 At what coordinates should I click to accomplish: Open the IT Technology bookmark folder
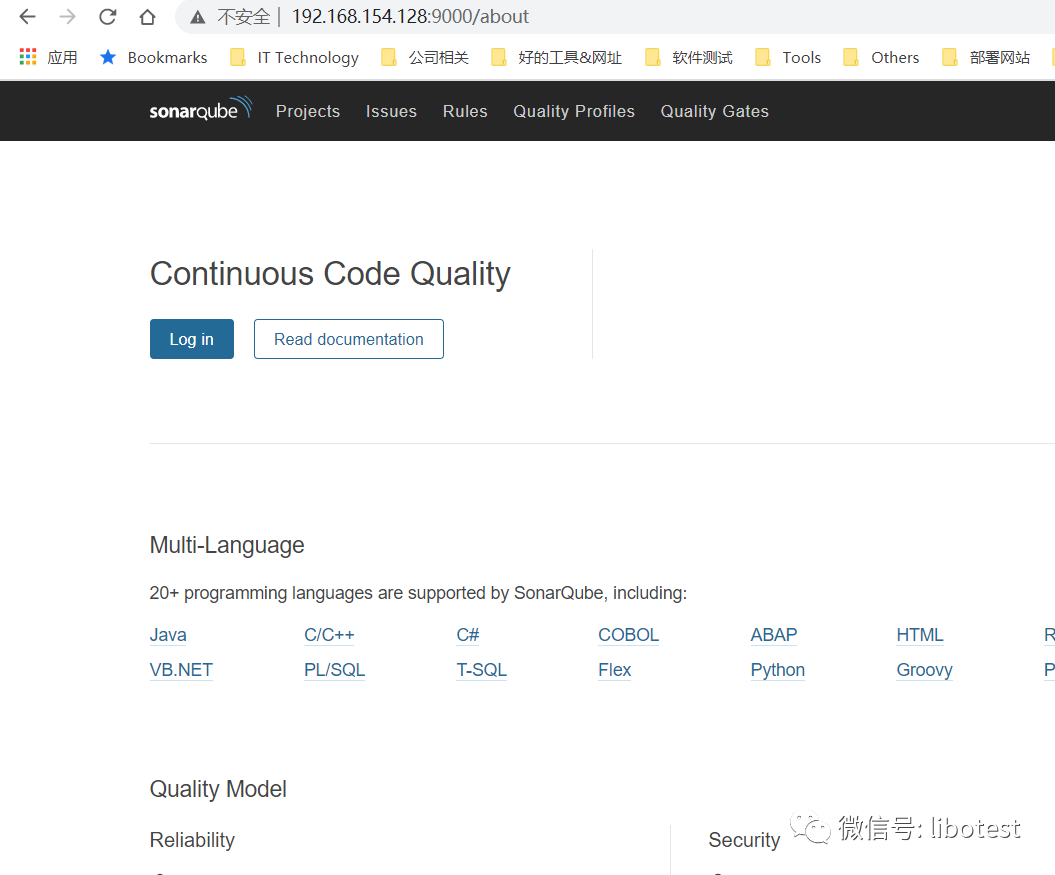click(x=294, y=58)
